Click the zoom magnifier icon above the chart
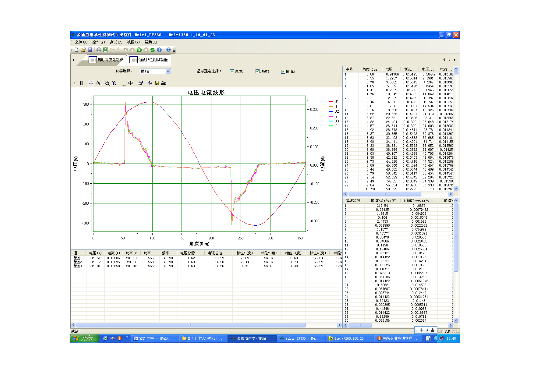Screen dimensions: 540x380 (107, 83)
